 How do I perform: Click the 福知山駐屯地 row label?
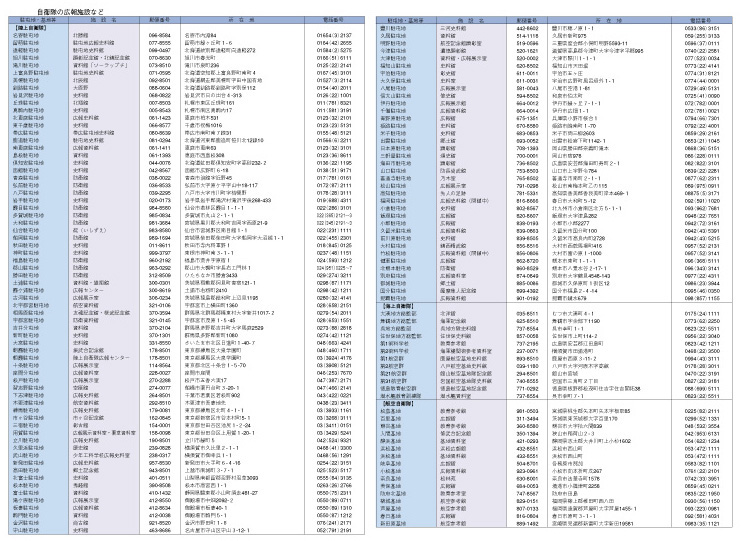click(x=396, y=66)
